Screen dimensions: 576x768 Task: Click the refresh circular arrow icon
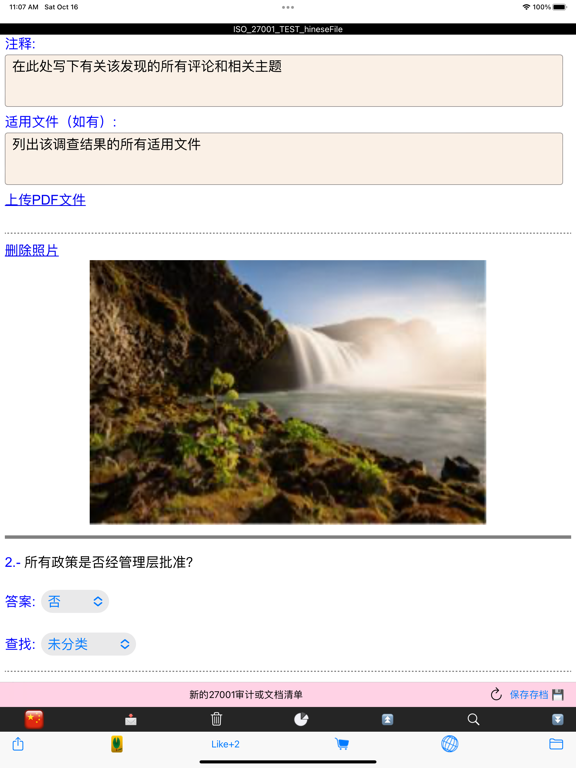(496, 694)
